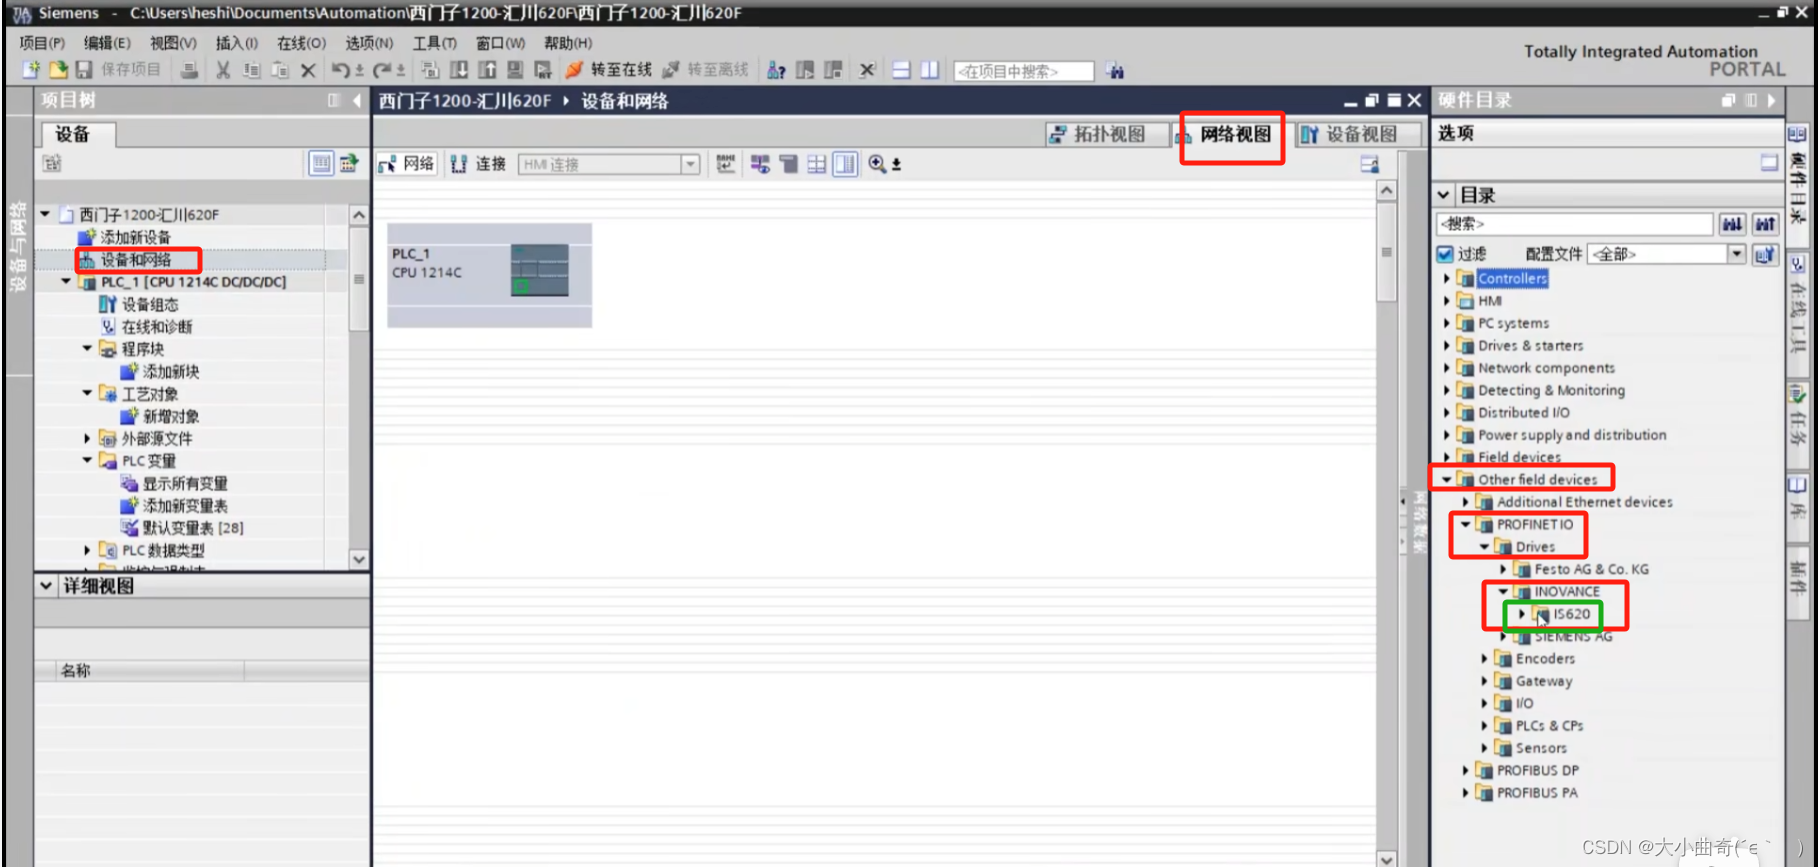Click the copy icon
The image size is (1818, 867).
click(x=252, y=70)
